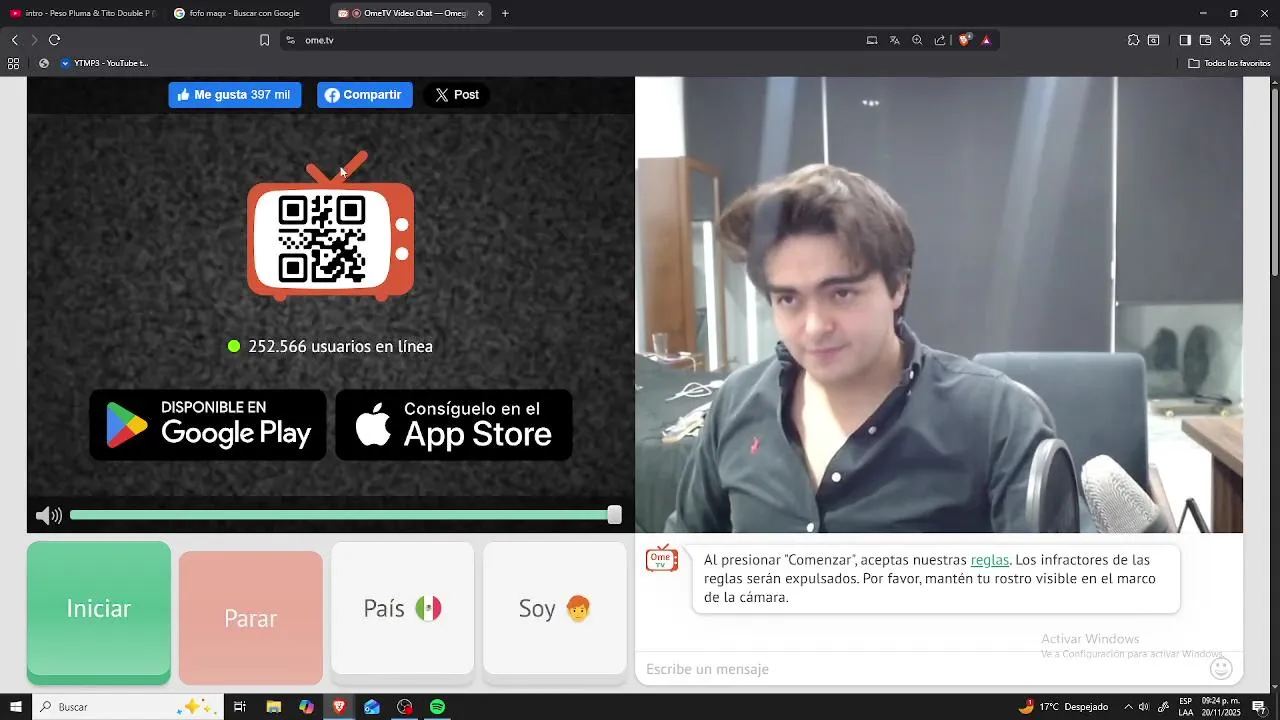This screenshot has width=1280, height=720.
Task: Open Spotify from the taskbar
Action: (437, 707)
